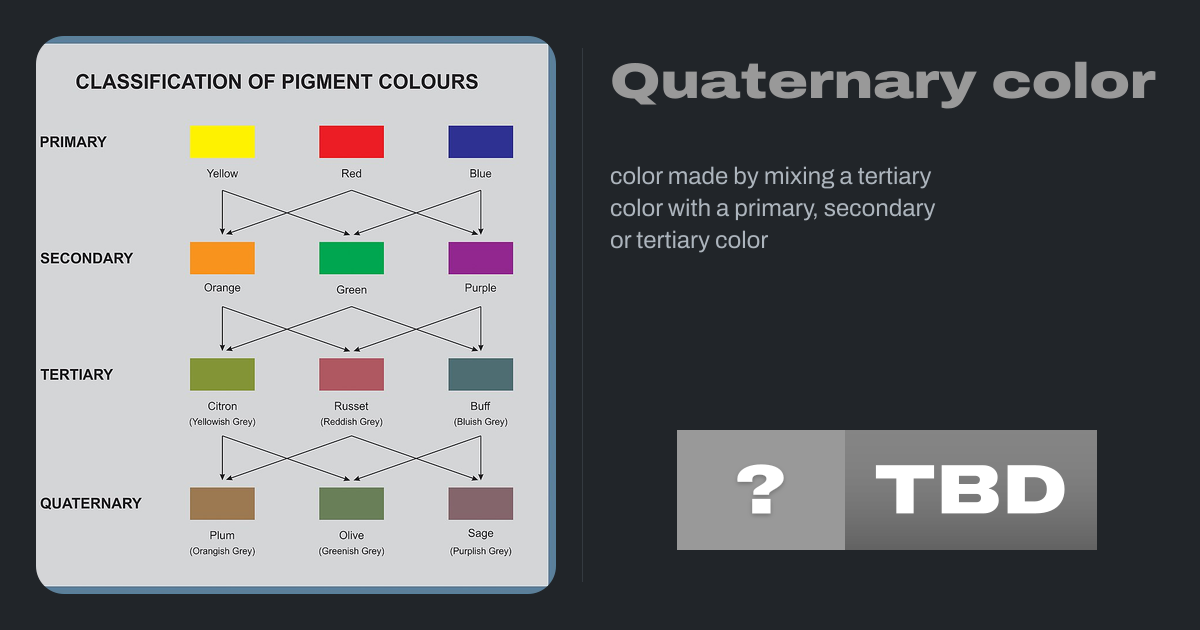Select the purple secondary color swatch
1200x630 pixels.
(480, 258)
